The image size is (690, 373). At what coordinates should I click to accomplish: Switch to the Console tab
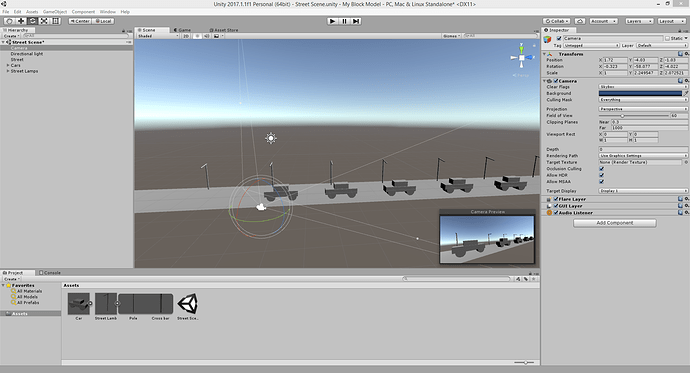[50, 273]
